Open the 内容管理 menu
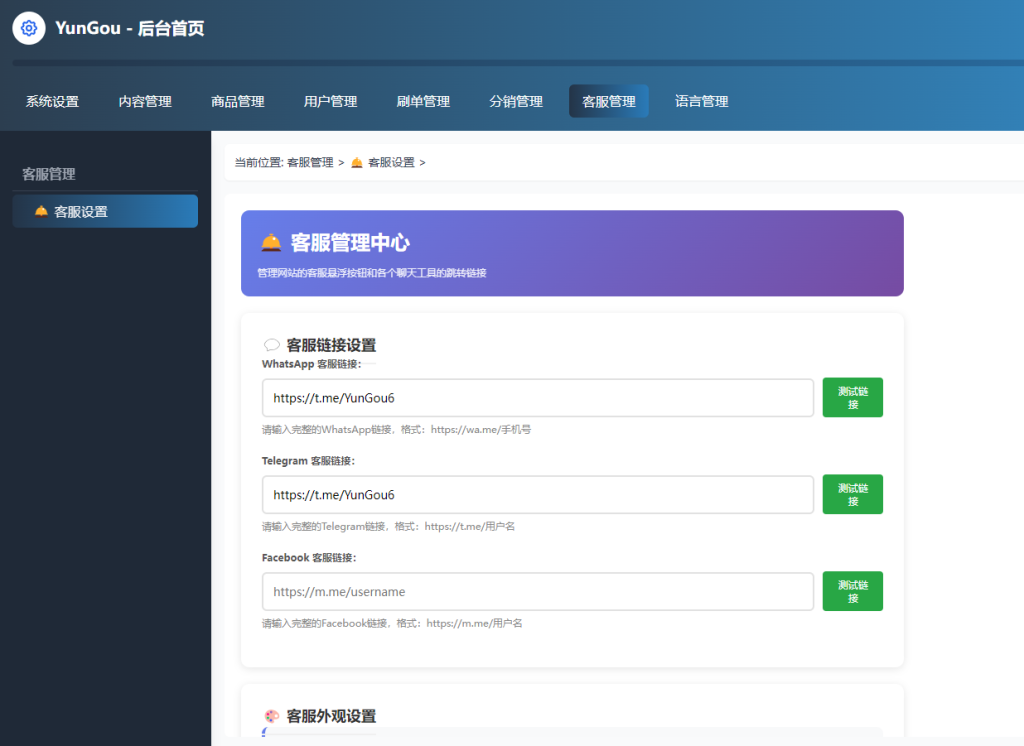This screenshot has height=746, width=1024. click(145, 101)
